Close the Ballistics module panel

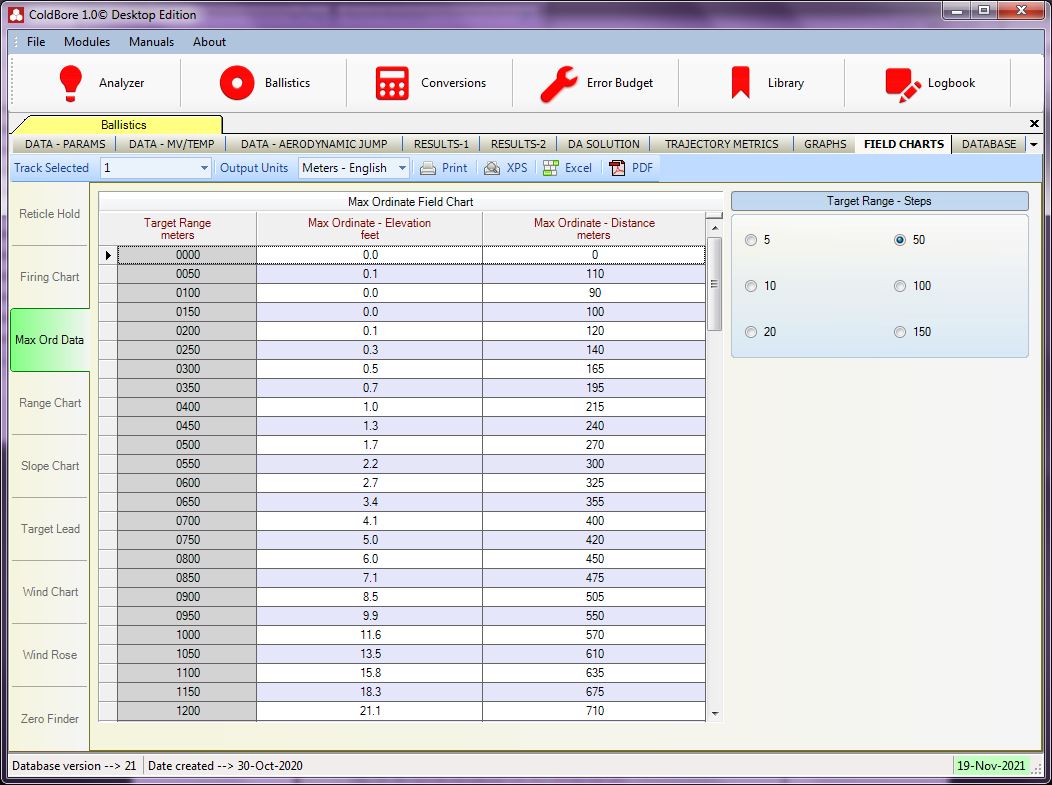click(1034, 123)
